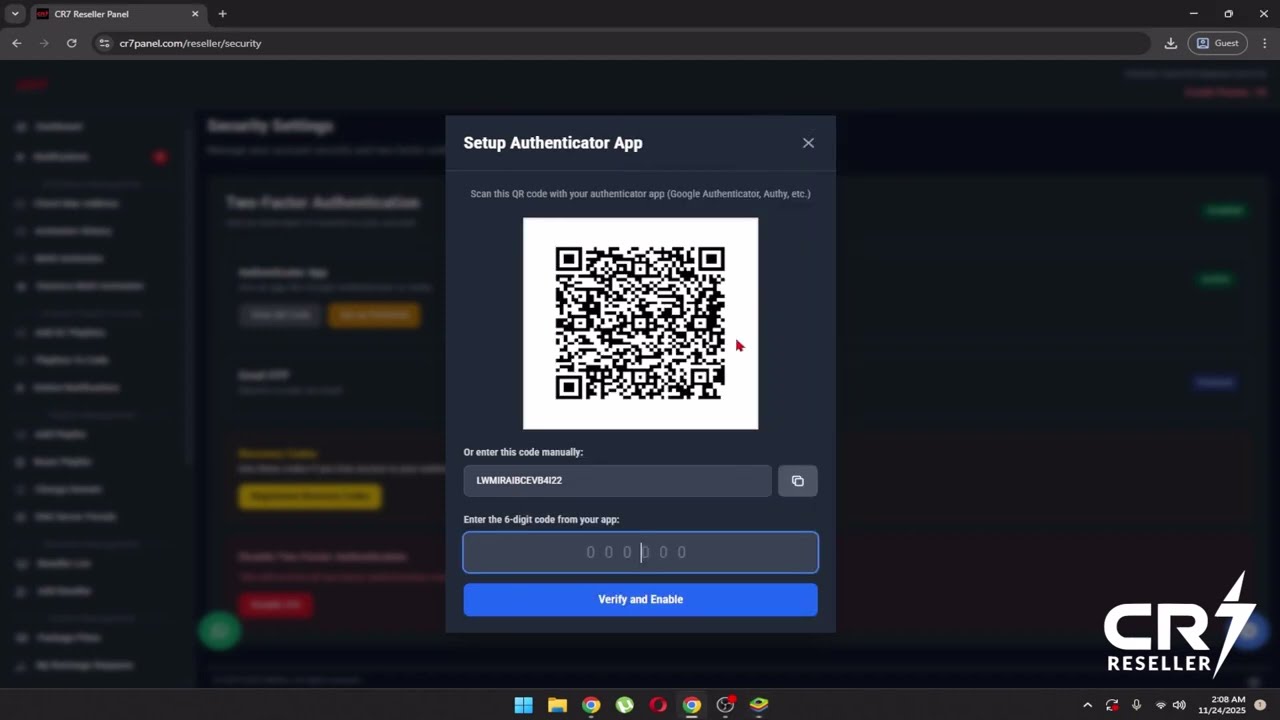This screenshot has width=1280, height=720.
Task: Open volume control in system tray
Action: click(x=1179, y=705)
